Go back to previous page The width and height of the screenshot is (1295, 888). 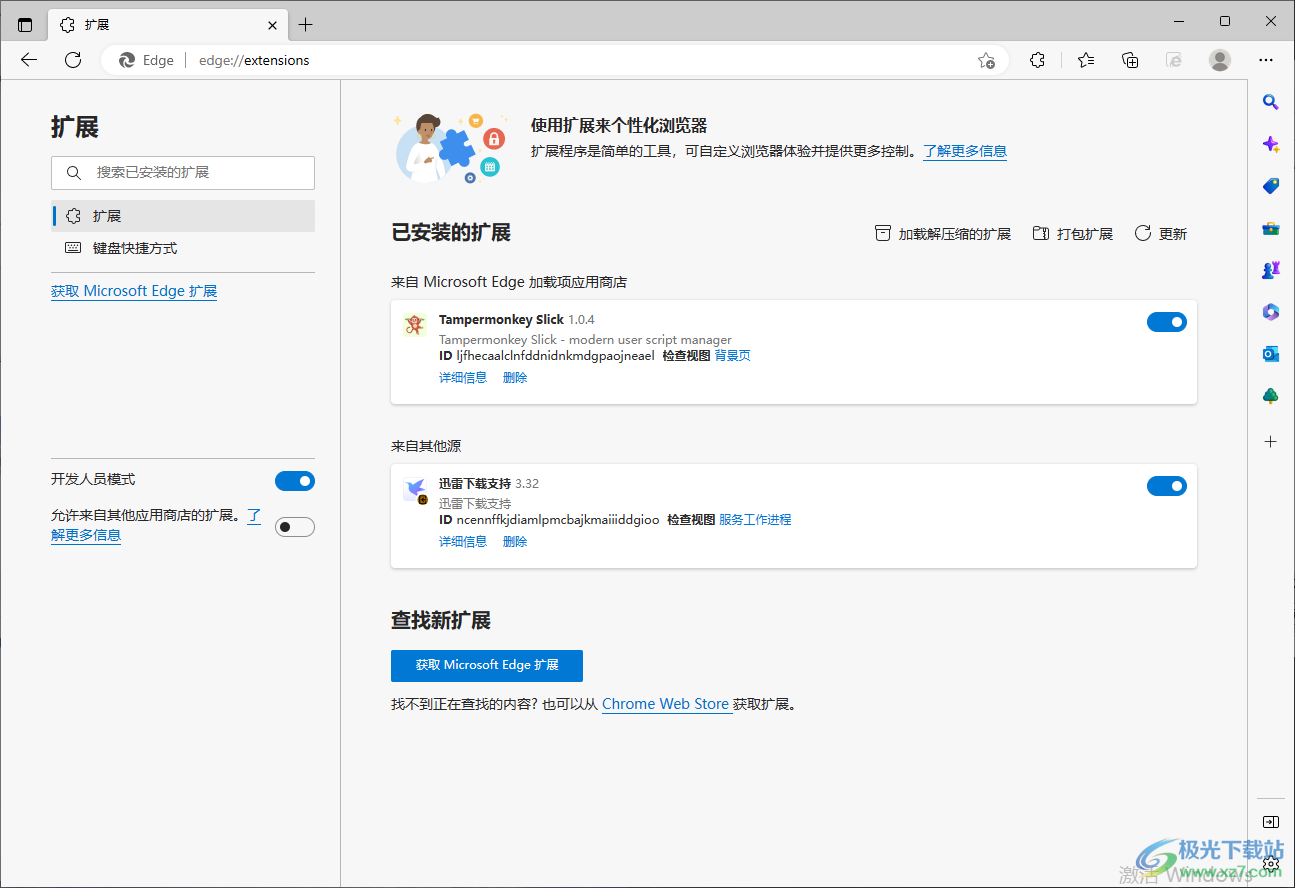click(29, 60)
